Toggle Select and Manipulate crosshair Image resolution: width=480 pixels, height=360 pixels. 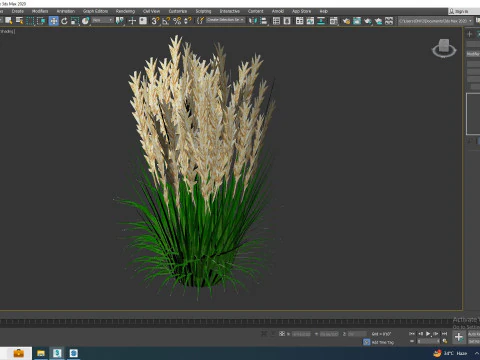[x=132, y=21]
